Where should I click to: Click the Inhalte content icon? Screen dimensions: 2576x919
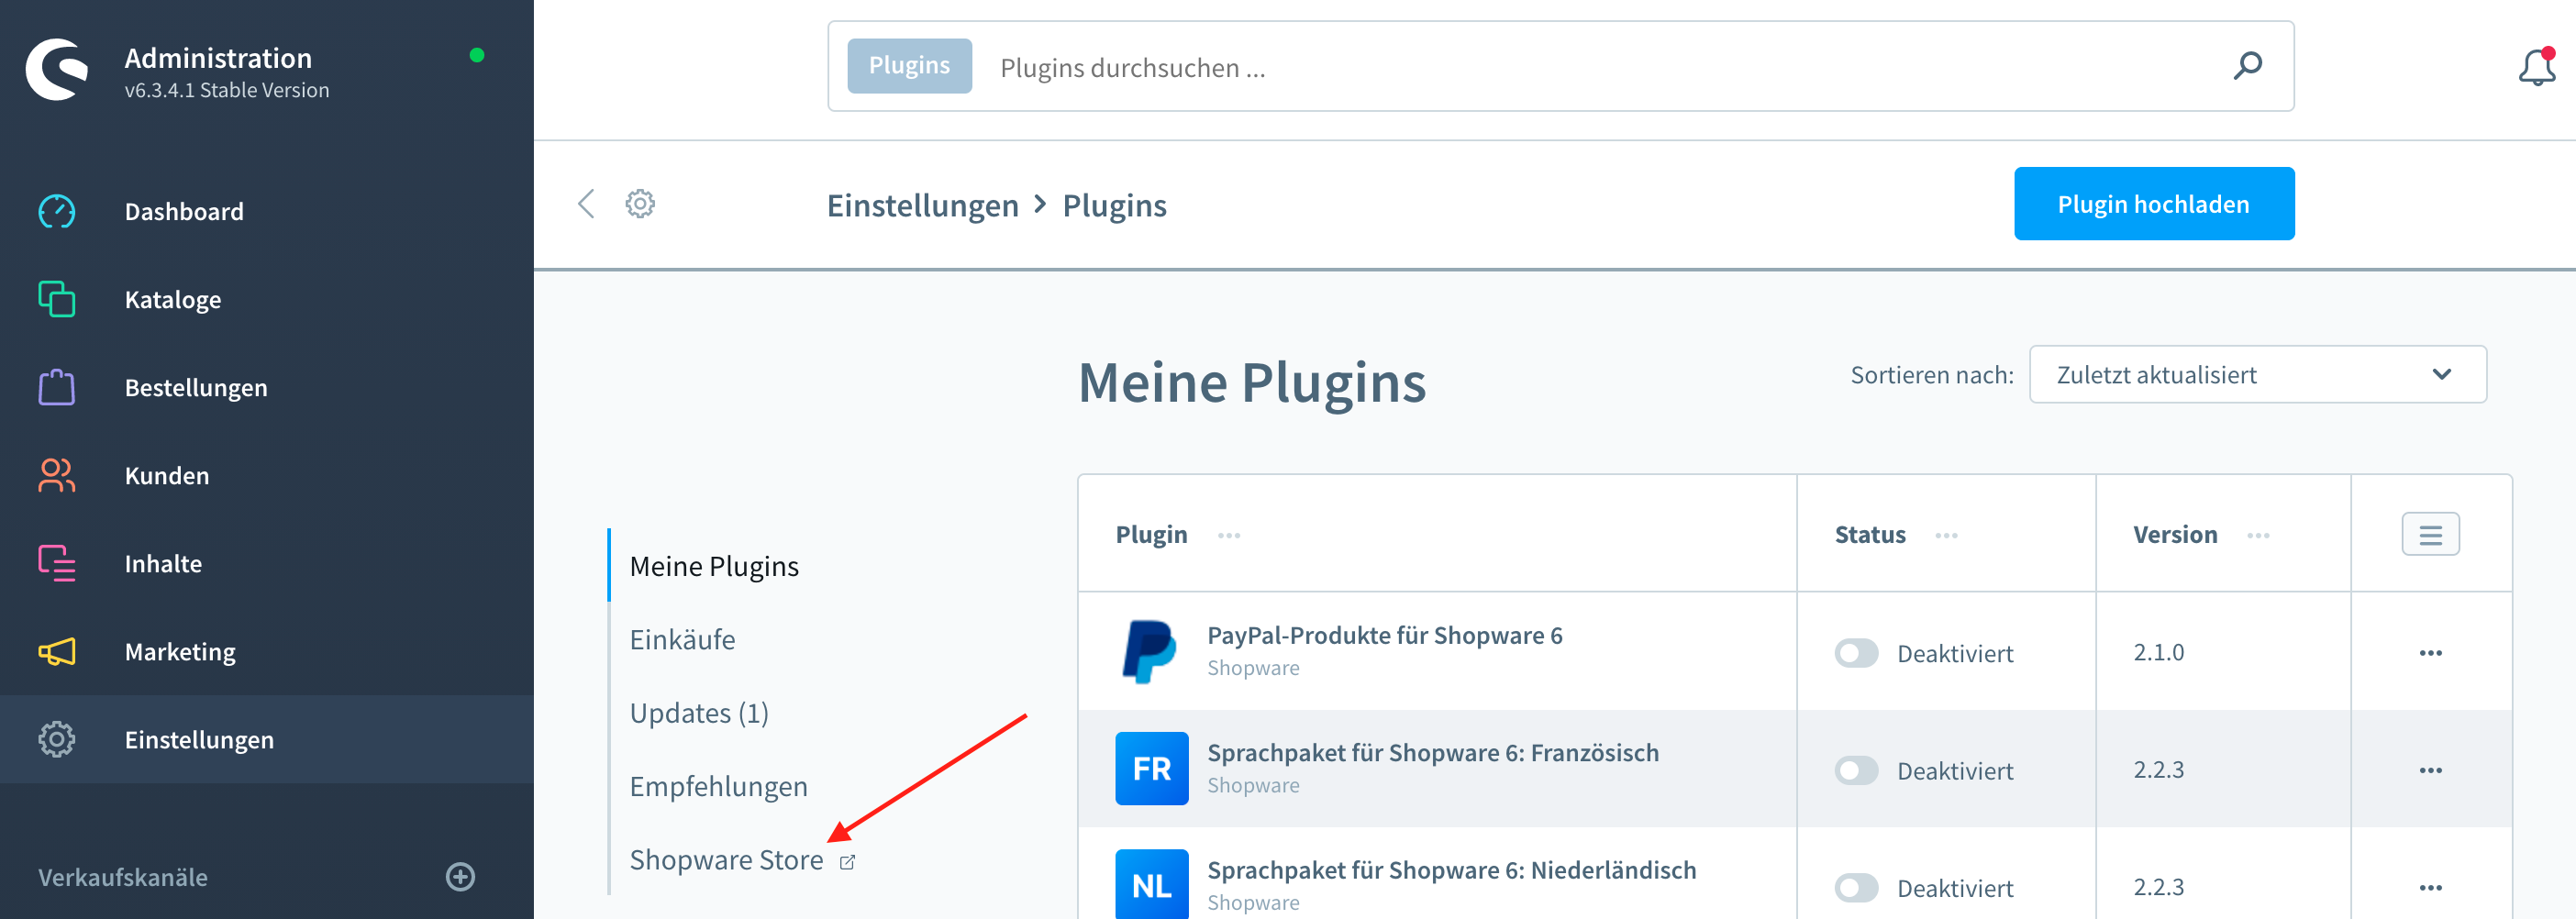57,563
